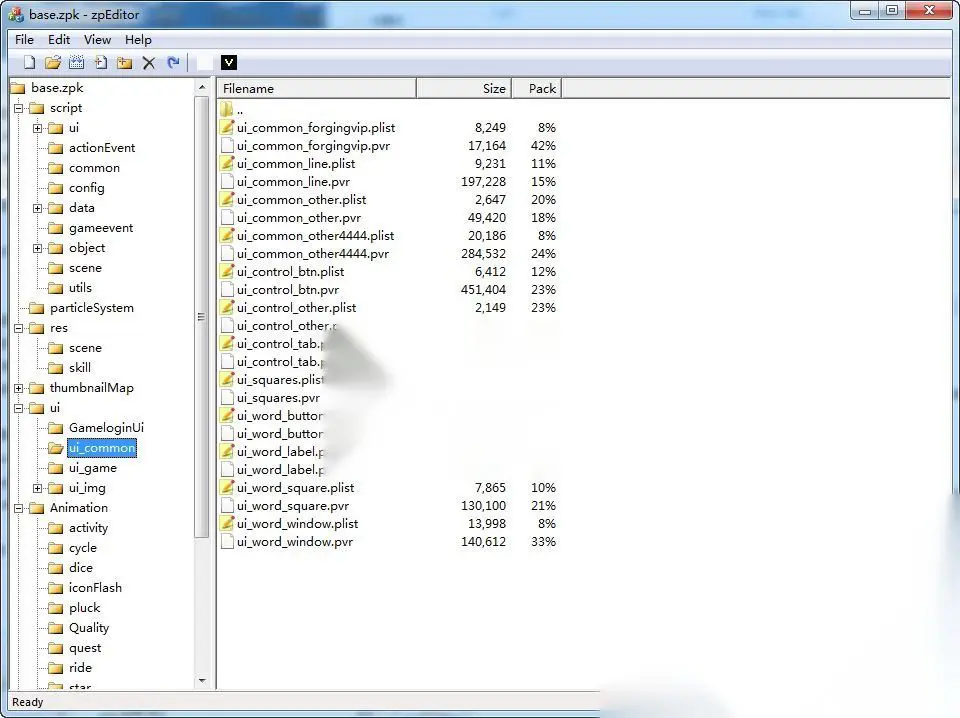The width and height of the screenshot is (960, 718).
Task: Click the root base.zpk folder icon
Action: [x=18, y=88]
